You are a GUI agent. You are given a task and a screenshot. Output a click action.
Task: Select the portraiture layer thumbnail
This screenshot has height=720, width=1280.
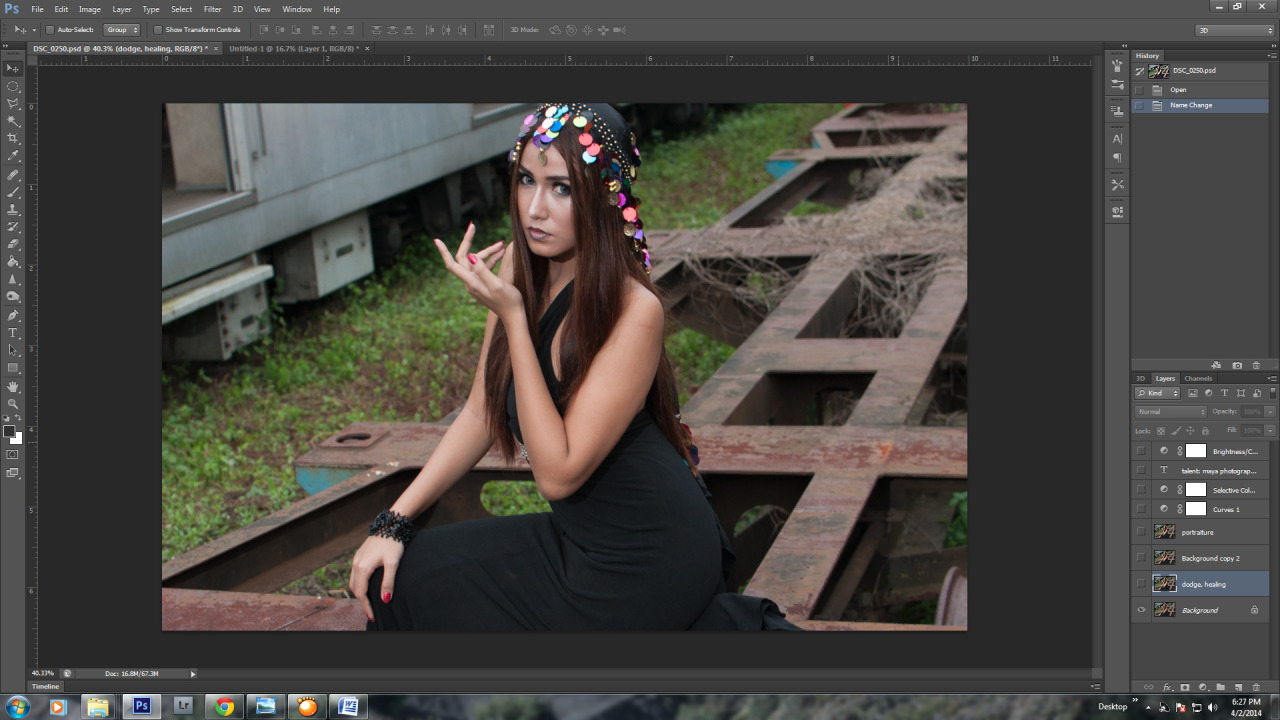[1164, 532]
